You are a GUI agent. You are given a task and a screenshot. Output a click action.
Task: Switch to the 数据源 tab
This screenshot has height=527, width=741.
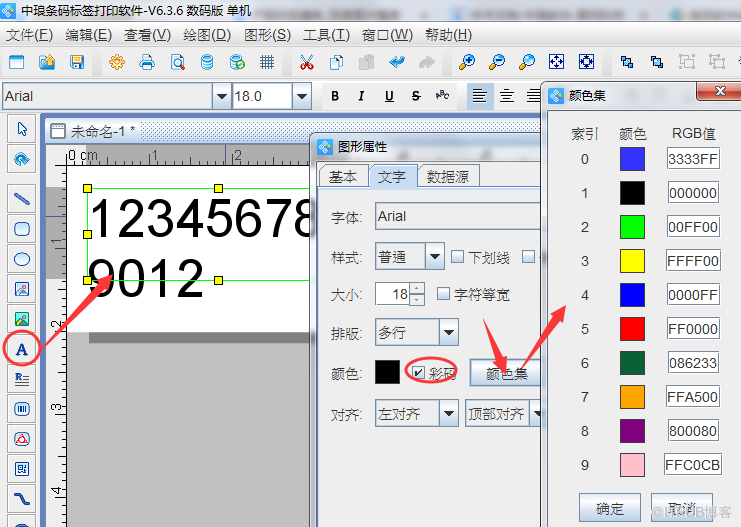pyautogui.click(x=448, y=176)
